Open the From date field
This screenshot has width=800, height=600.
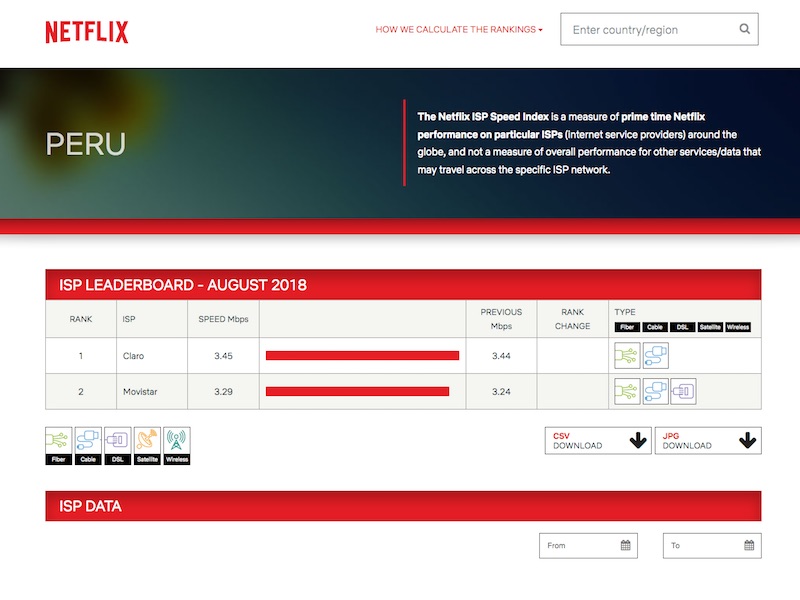click(588, 545)
